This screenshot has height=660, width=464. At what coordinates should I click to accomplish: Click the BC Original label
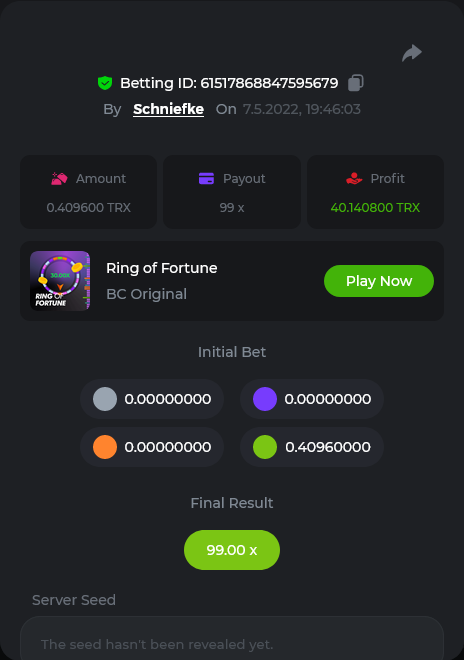pyautogui.click(x=147, y=294)
